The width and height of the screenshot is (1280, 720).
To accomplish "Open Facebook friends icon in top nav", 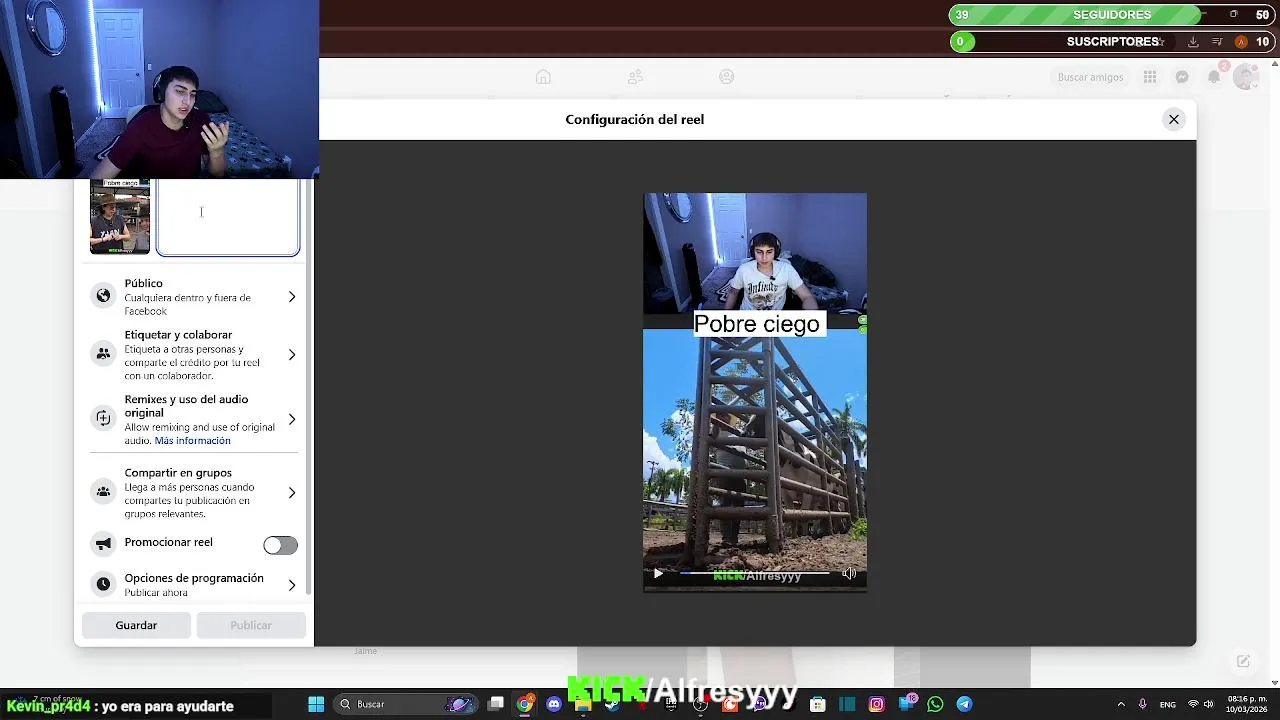I will pyautogui.click(x=635, y=77).
